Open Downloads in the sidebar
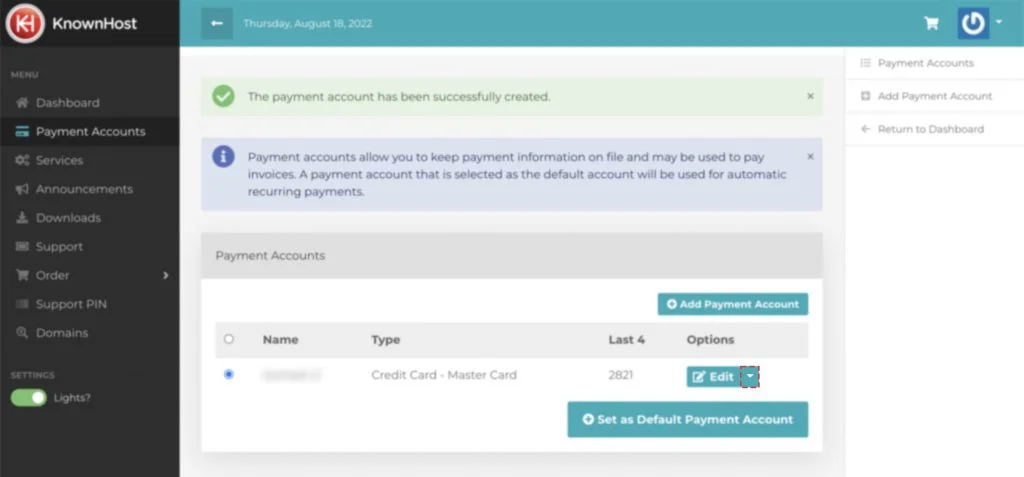 click(69, 218)
